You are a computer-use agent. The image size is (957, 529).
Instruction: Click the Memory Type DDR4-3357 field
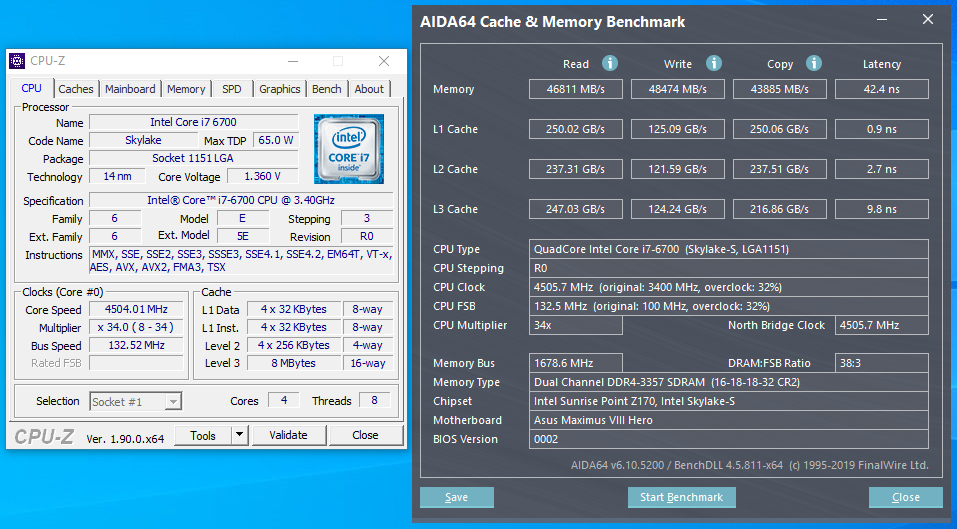pyautogui.click(x=729, y=382)
